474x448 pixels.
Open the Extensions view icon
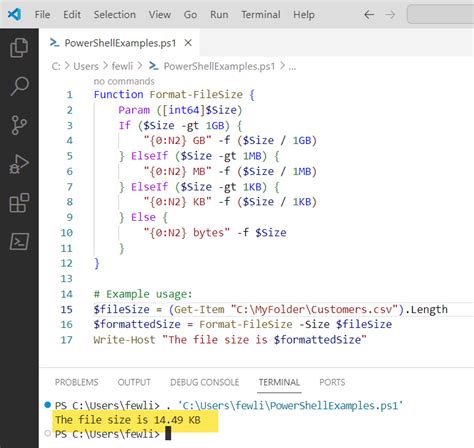[19, 203]
